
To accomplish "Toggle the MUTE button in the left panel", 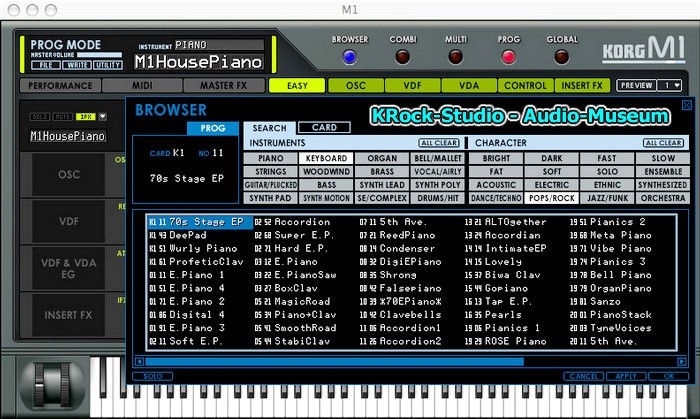I will [x=62, y=116].
